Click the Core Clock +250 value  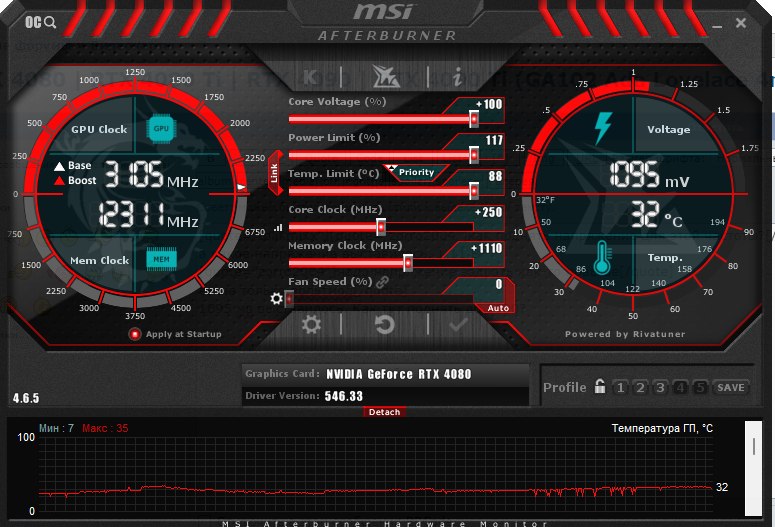pyautogui.click(x=489, y=213)
